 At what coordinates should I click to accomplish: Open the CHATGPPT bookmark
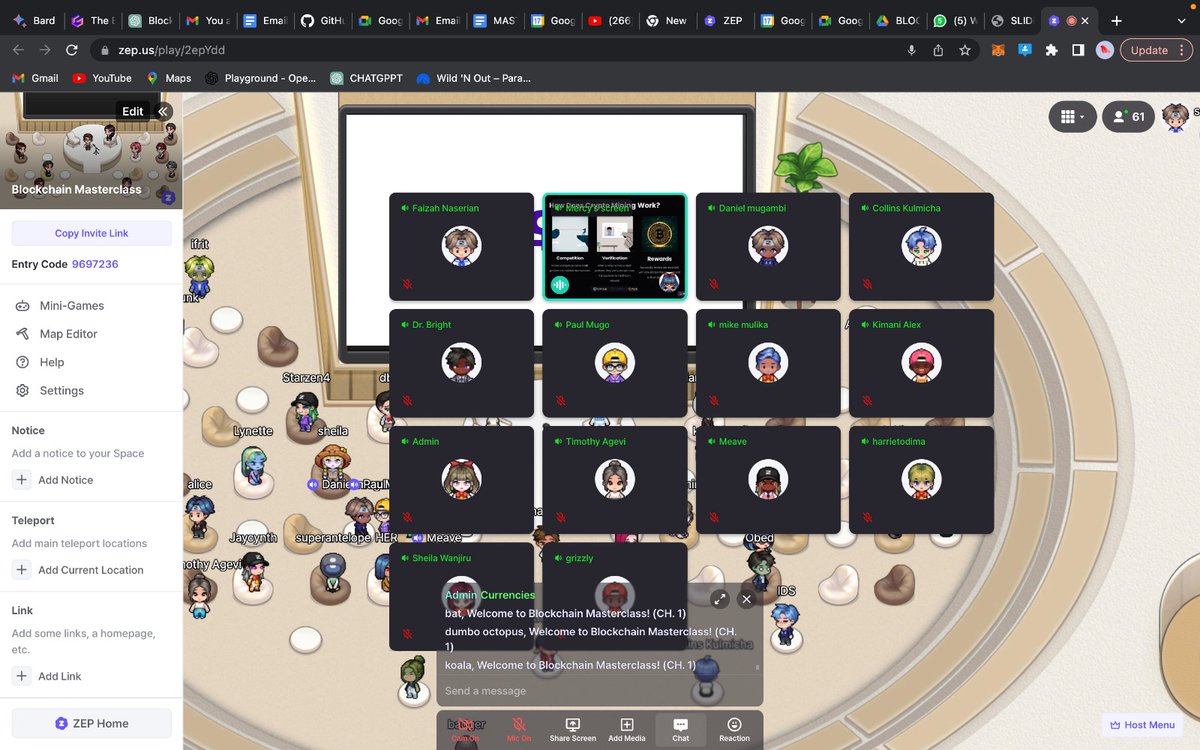coord(366,78)
